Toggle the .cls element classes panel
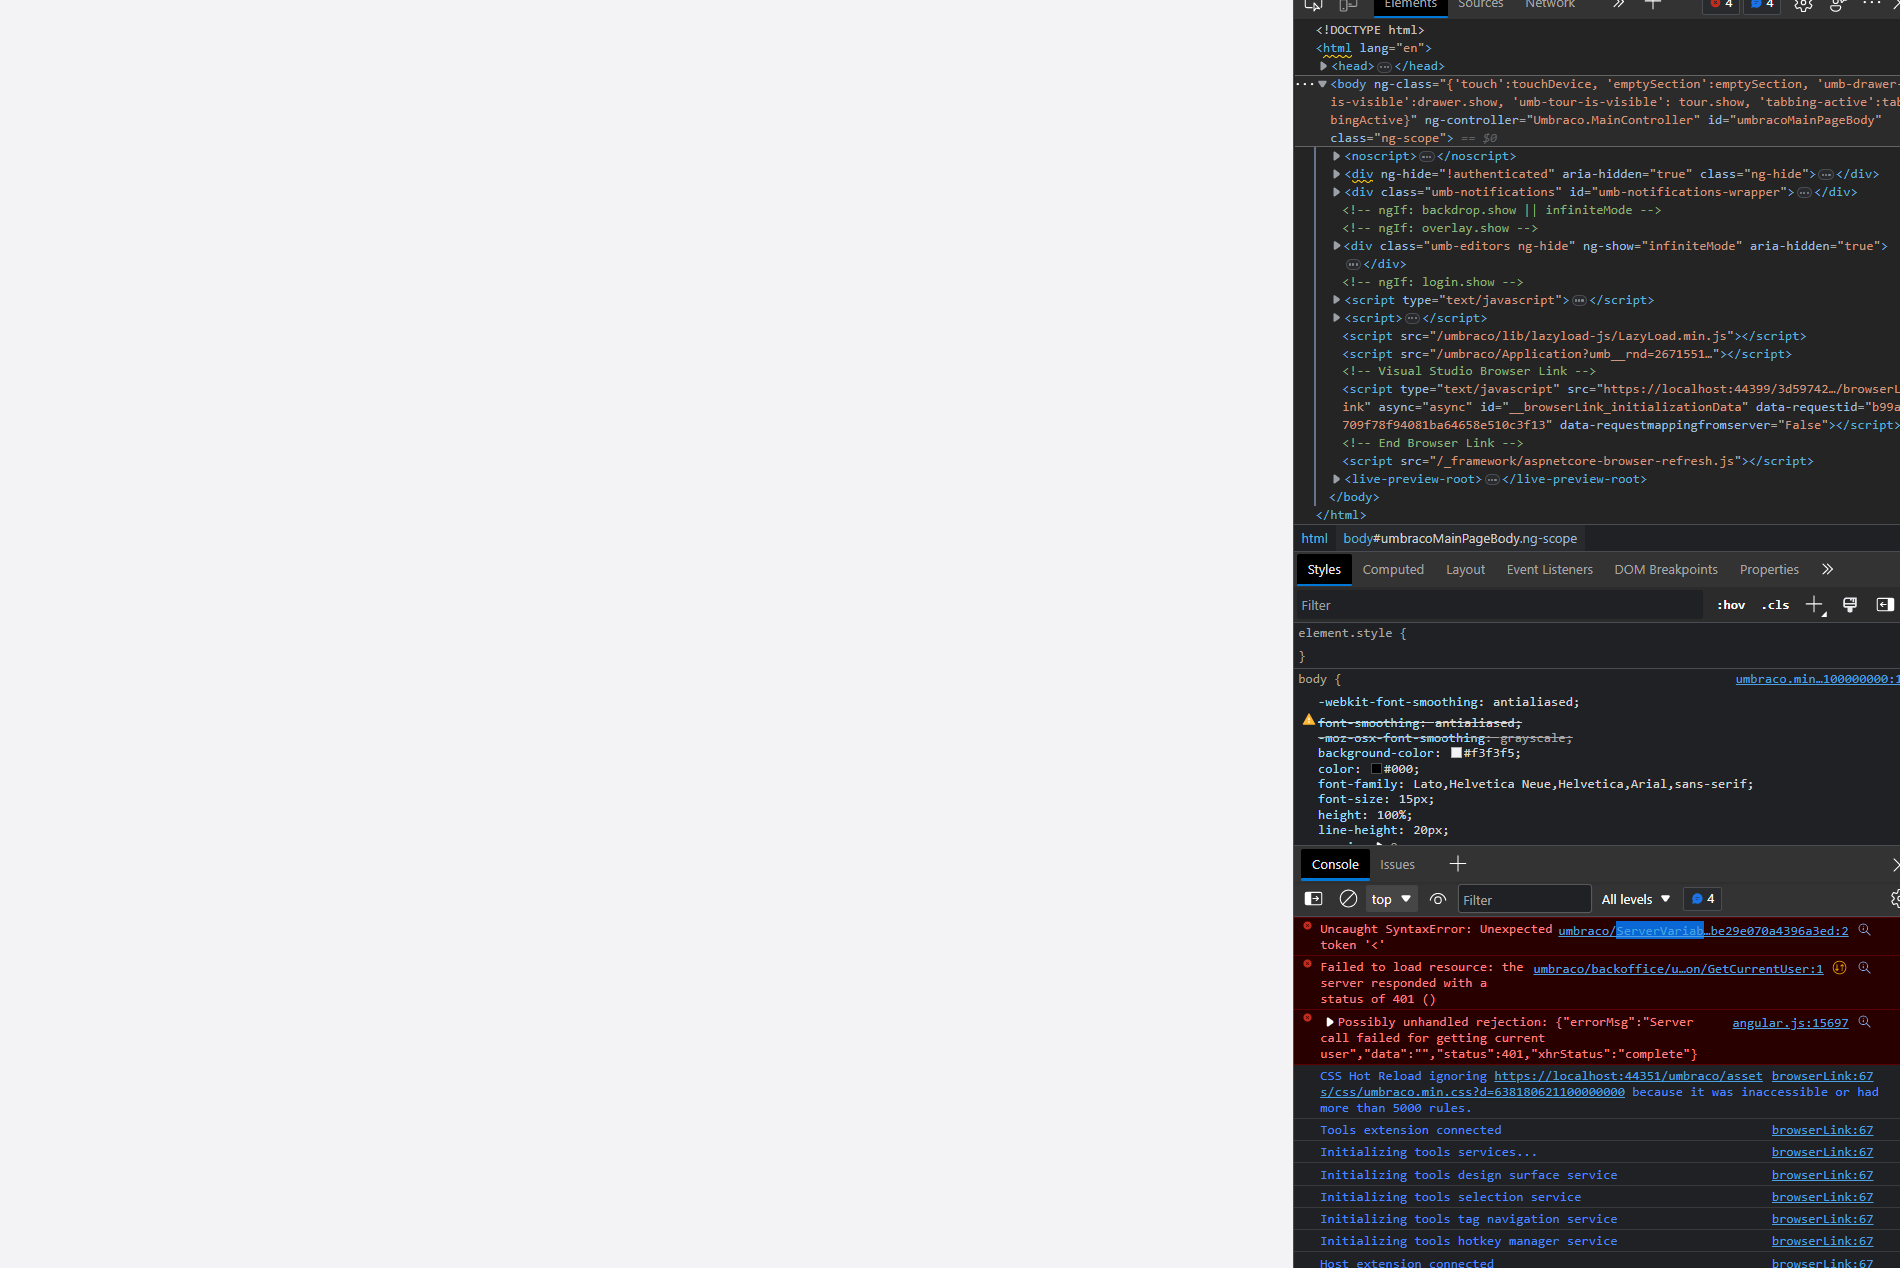The image size is (1900, 1268). coord(1775,605)
